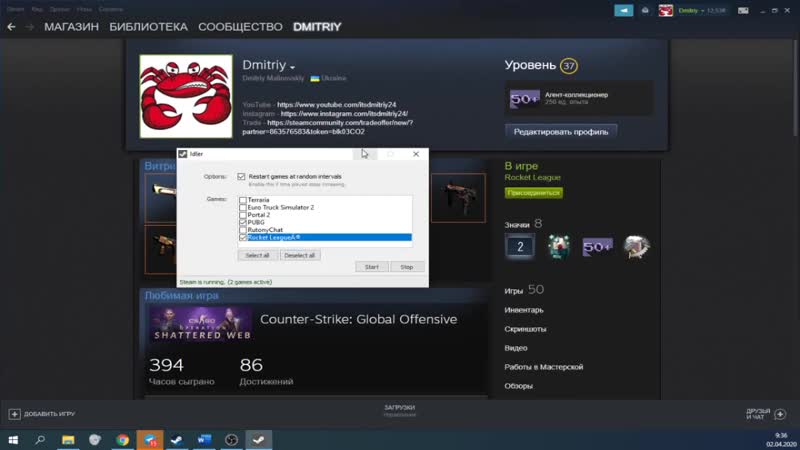The image size is (800, 450).
Task: Click Deselect all in Idler
Action: 299,255
